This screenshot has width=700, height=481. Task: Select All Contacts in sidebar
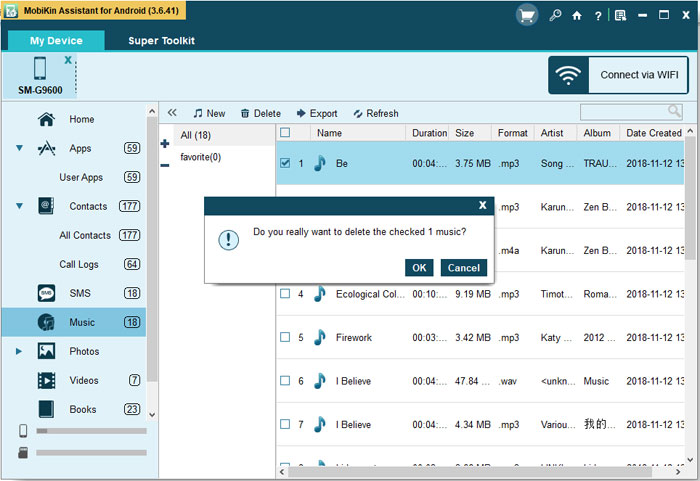click(x=85, y=235)
